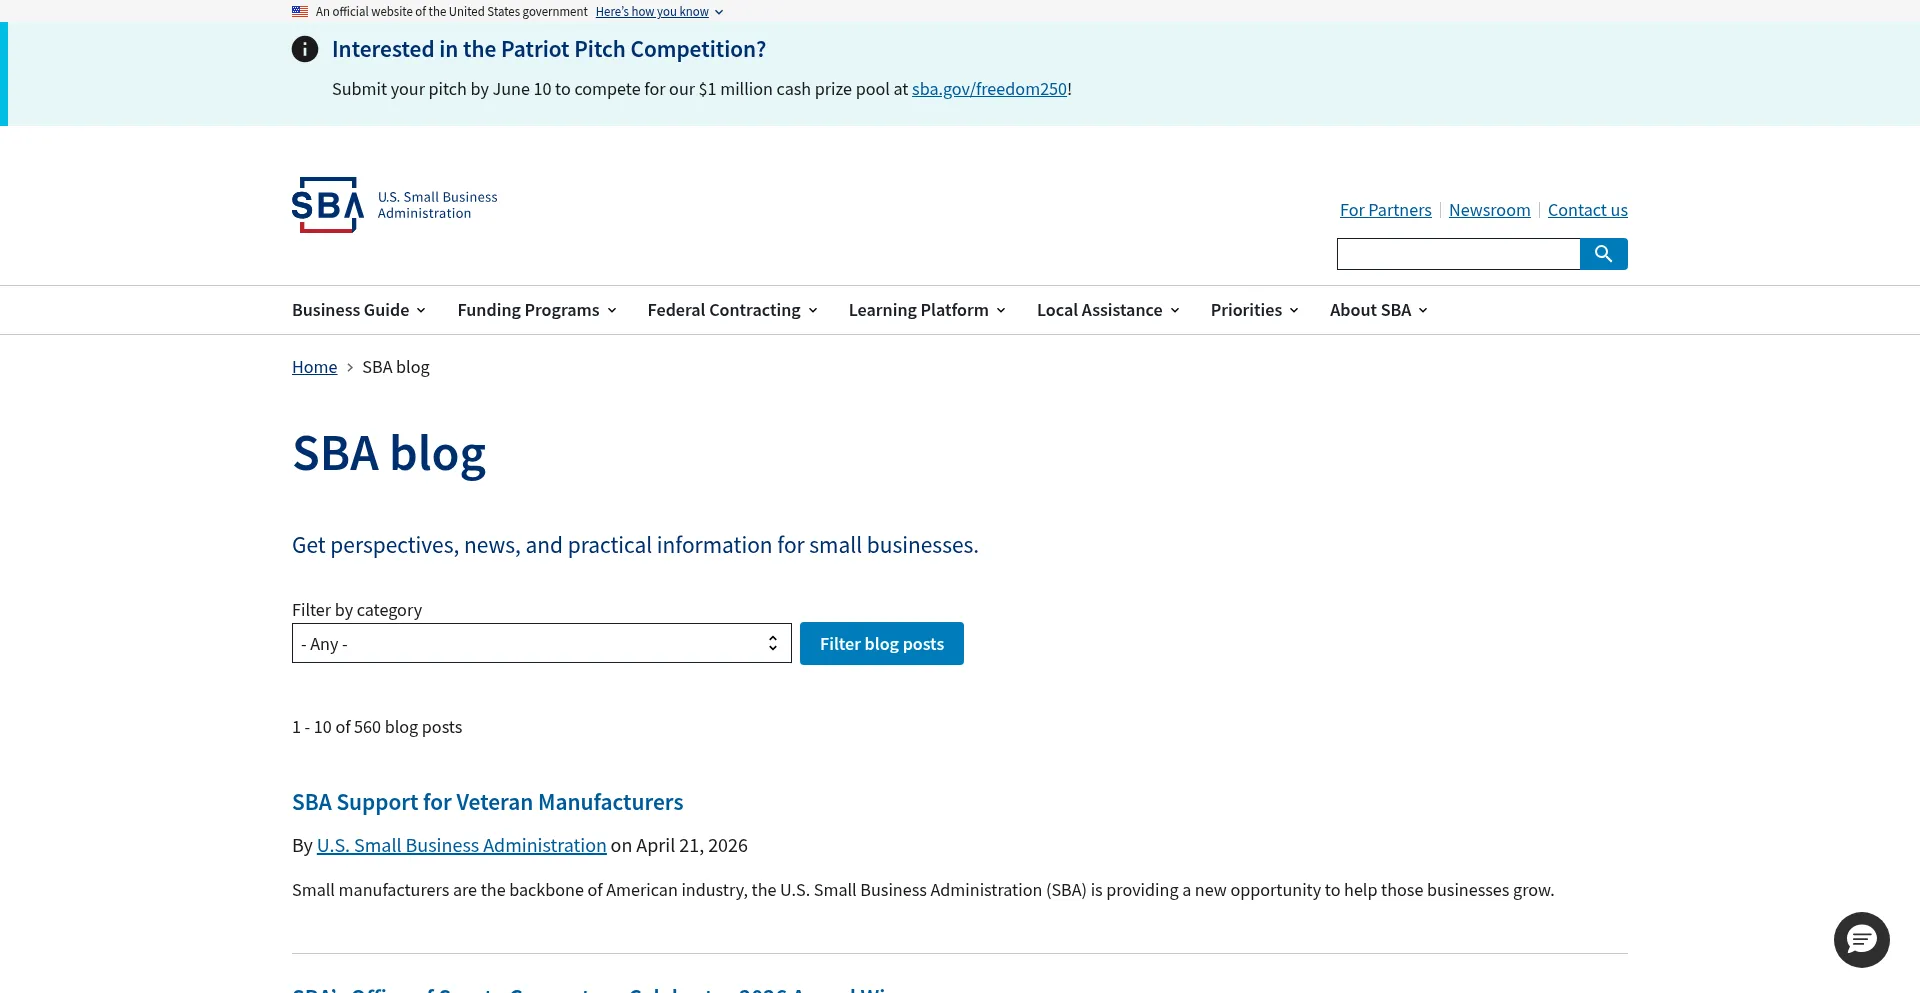Open the Local Assistance menu
The width and height of the screenshot is (1920, 993).
(1108, 310)
